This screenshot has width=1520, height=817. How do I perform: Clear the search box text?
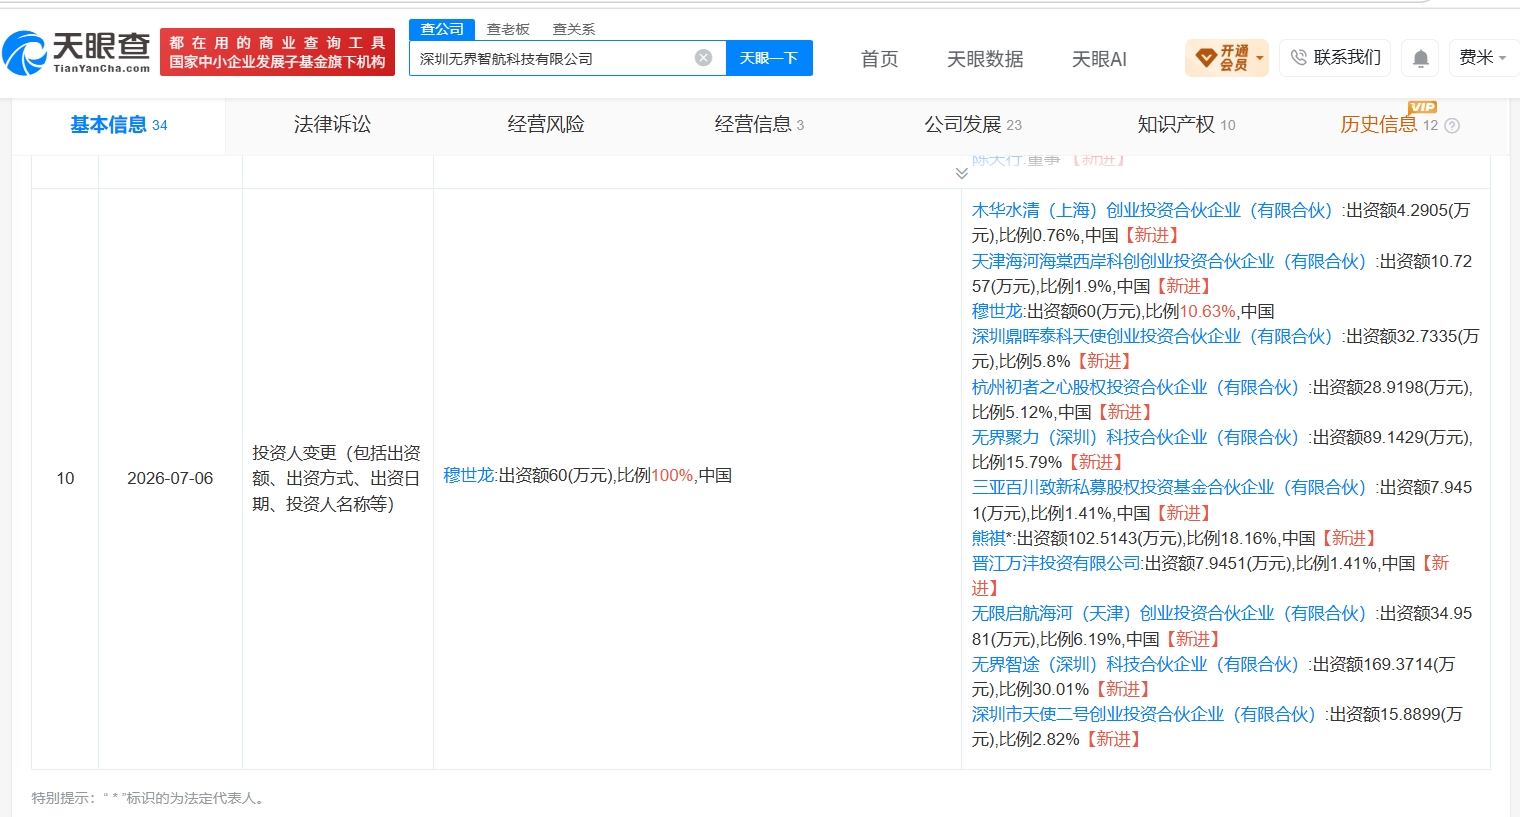pyautogui.click(x=703, y=58)
